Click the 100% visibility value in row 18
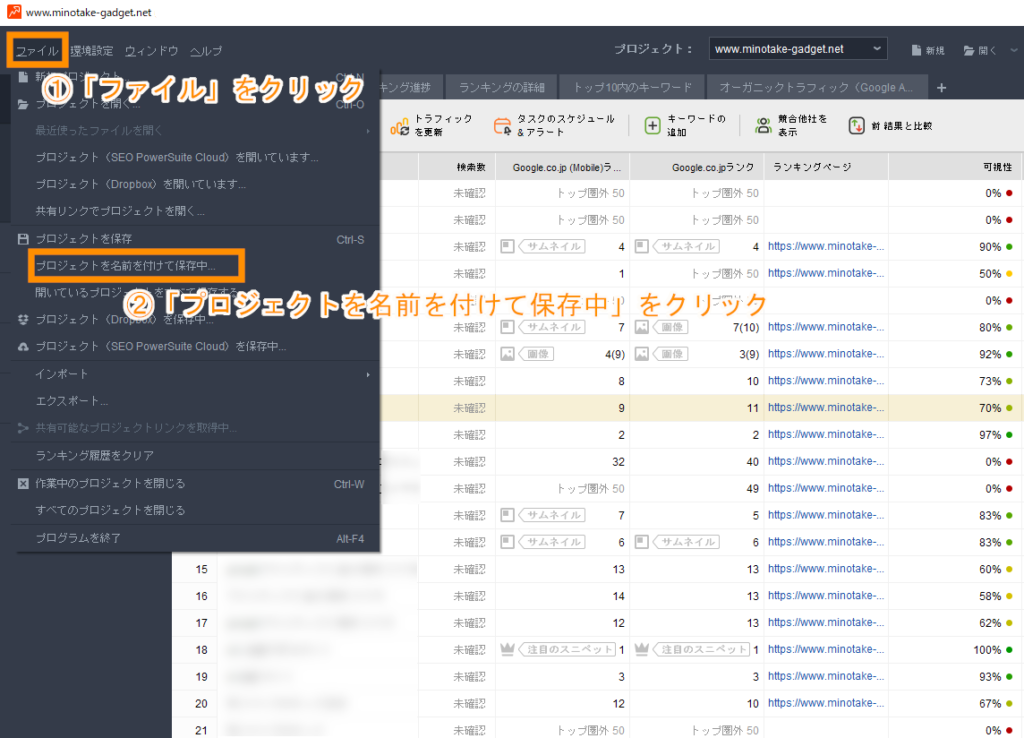The image size is (1024, 738). [987, 650]
